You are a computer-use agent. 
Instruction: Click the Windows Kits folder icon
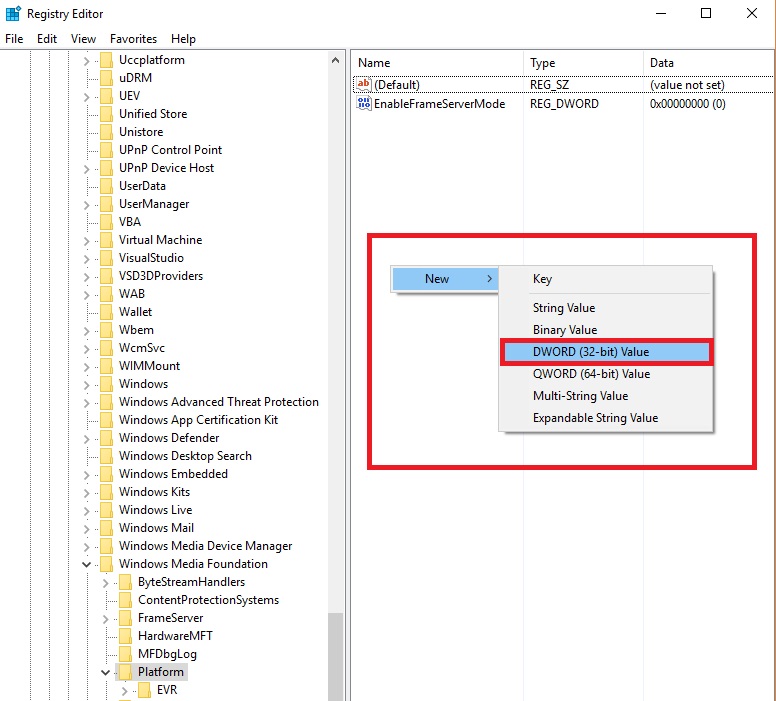tap(106, 492)
